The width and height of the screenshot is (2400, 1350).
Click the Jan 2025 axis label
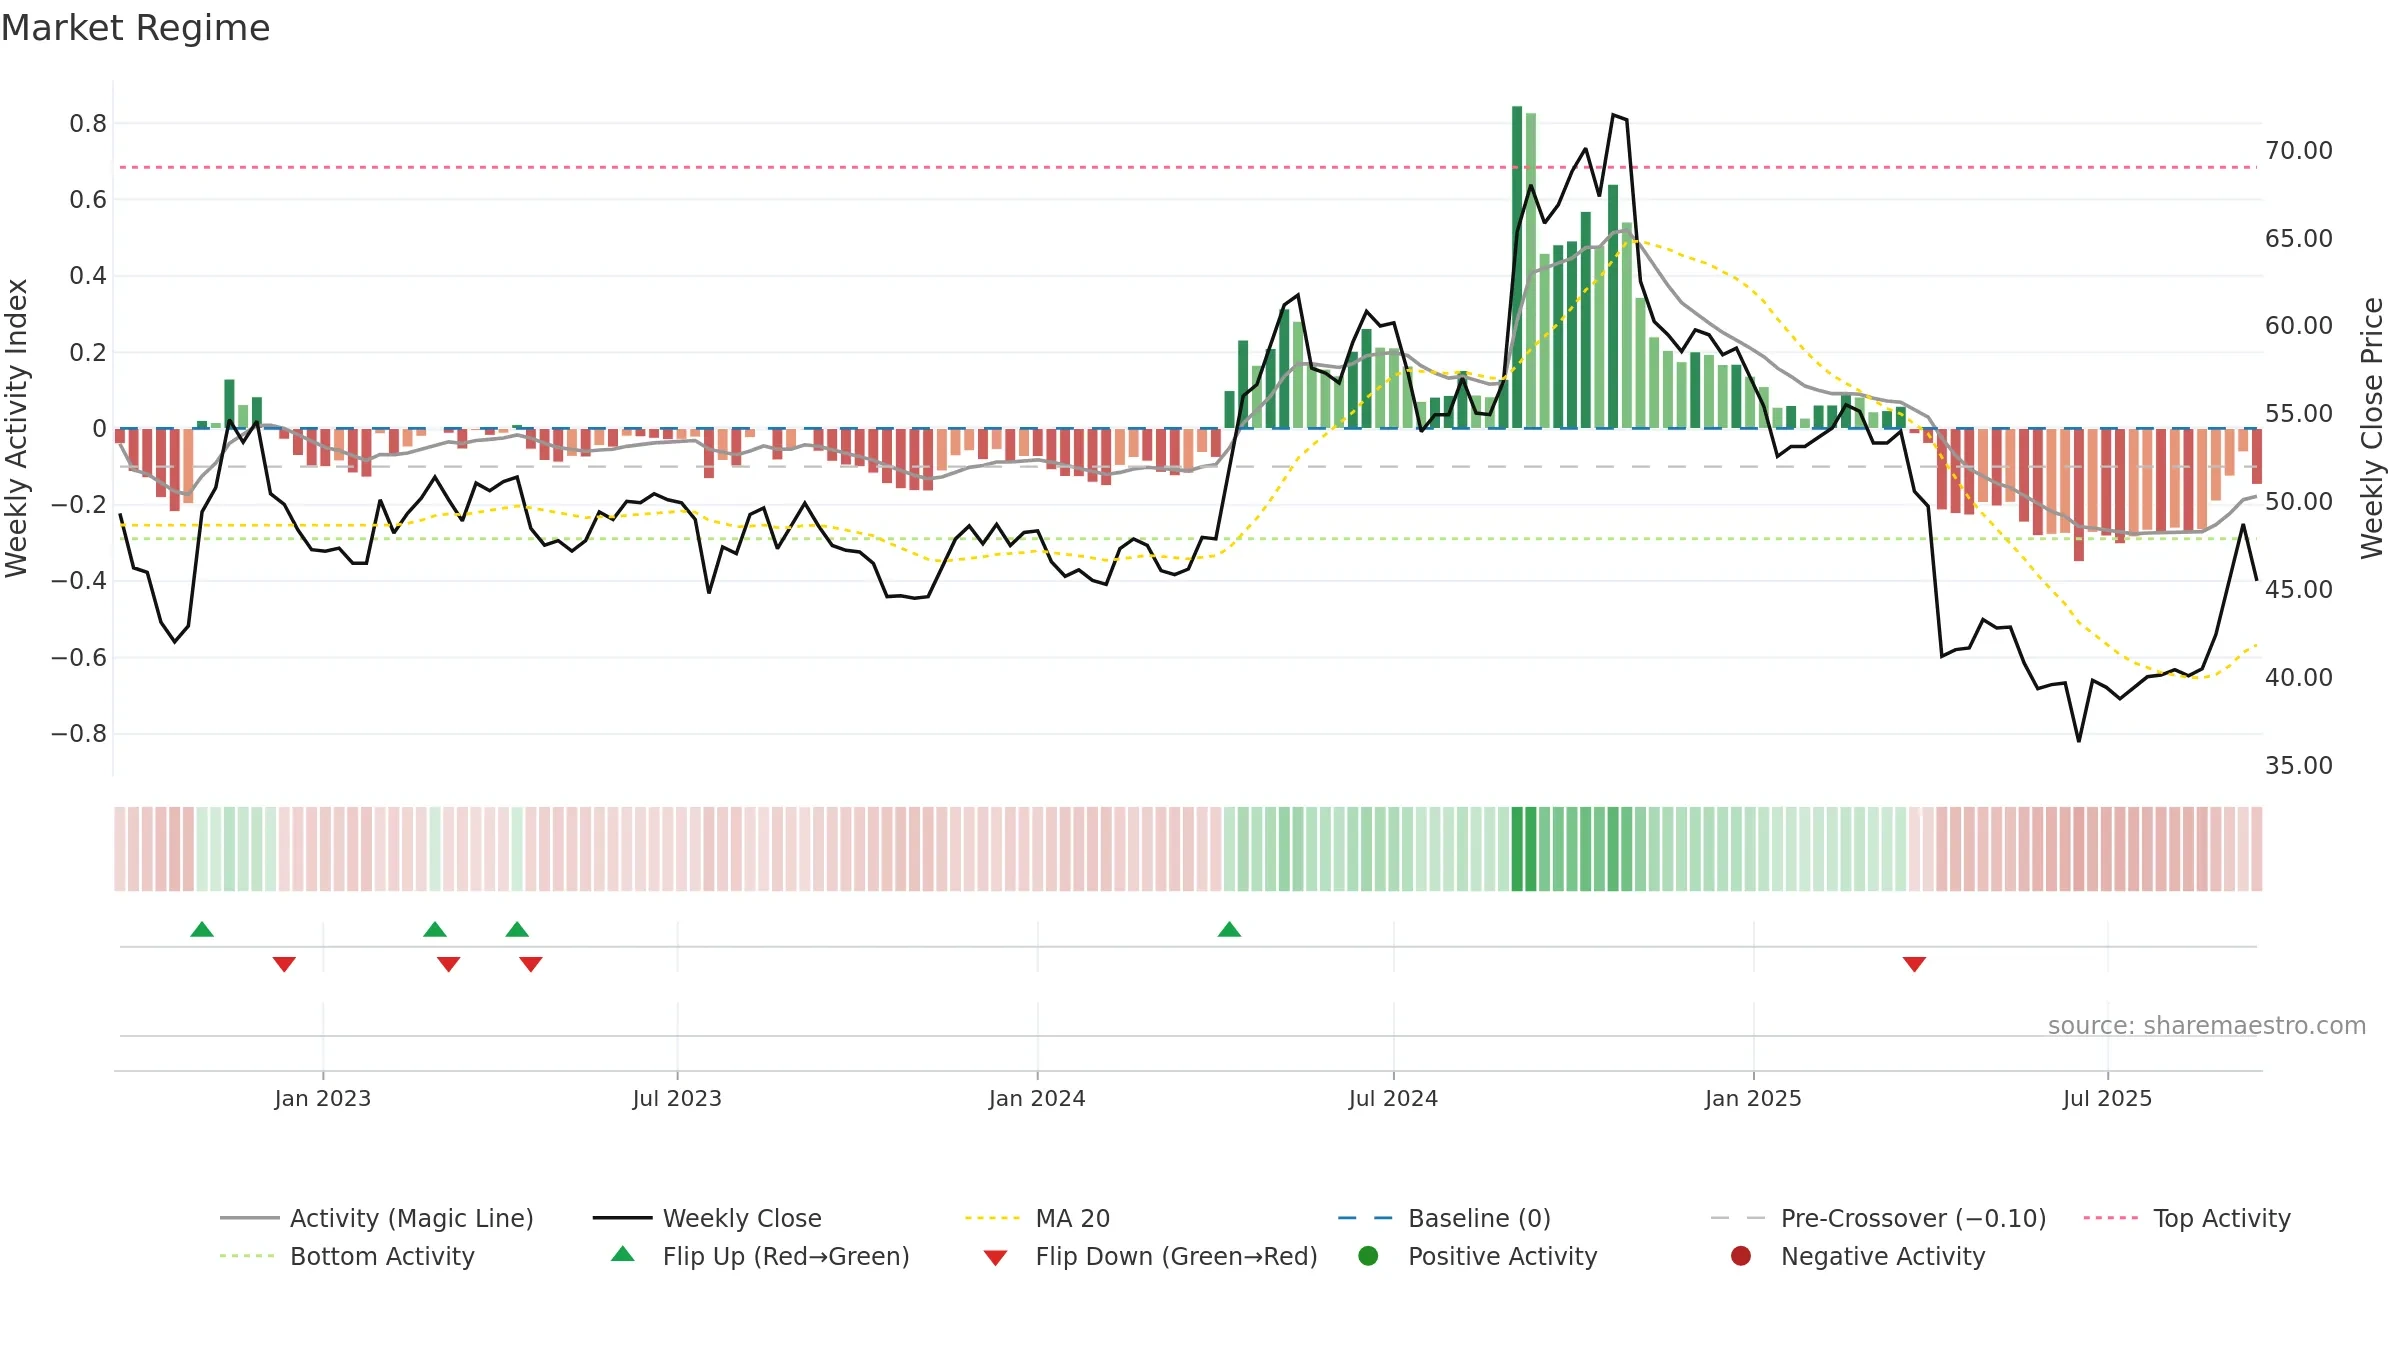coord(1753,1099)
